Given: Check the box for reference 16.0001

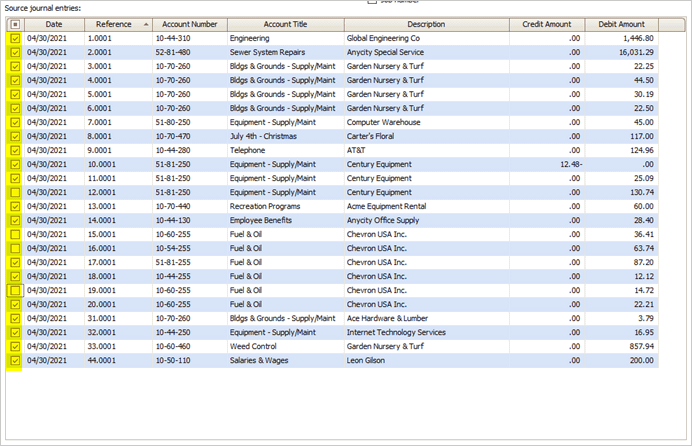Looking at the screenshot, I should click(15, 248).
